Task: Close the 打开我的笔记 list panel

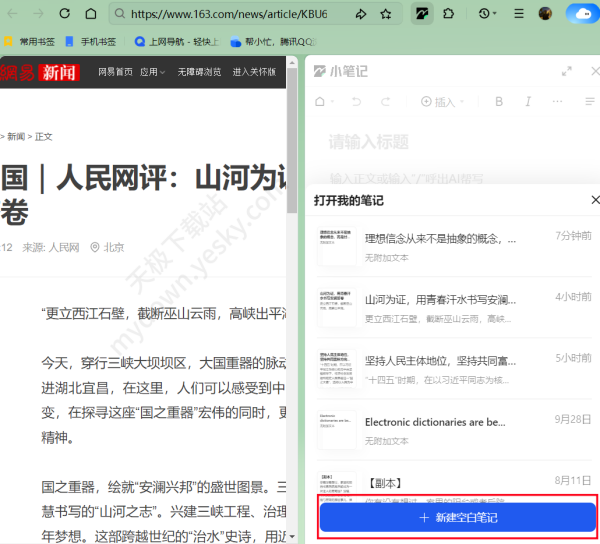Action: (594, 200)
